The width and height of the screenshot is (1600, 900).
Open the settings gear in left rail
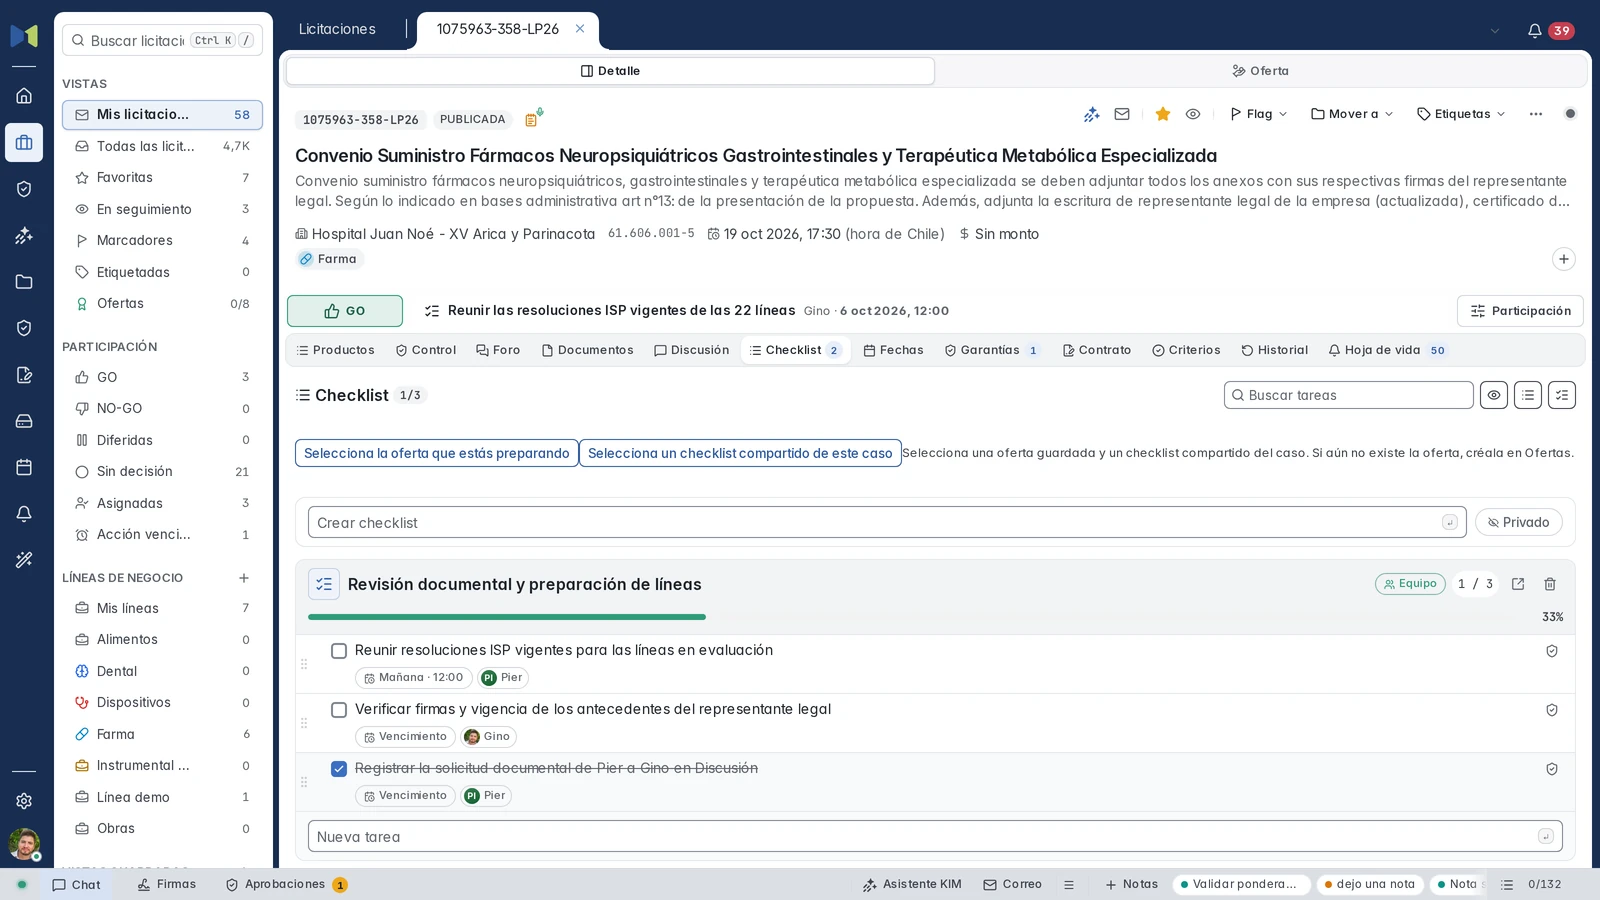(24, 801)
